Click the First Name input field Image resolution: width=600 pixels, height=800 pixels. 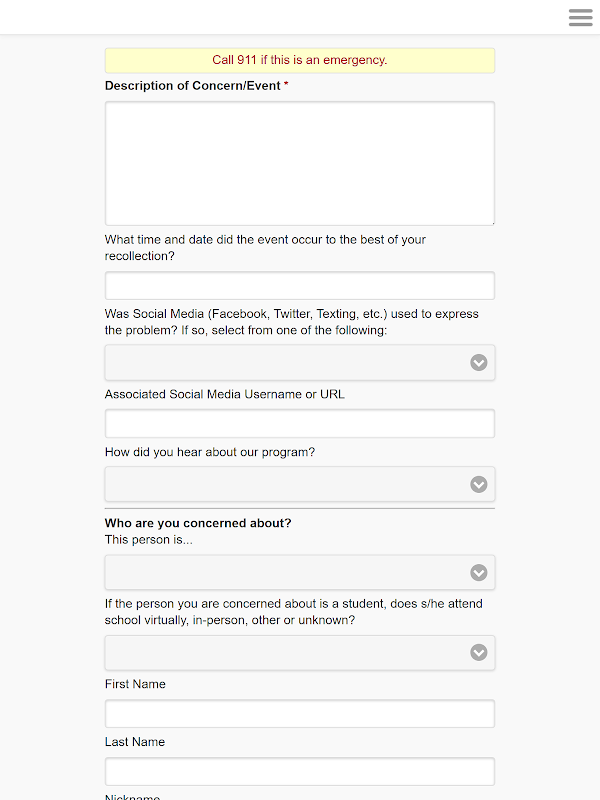[x=299, y=714]
